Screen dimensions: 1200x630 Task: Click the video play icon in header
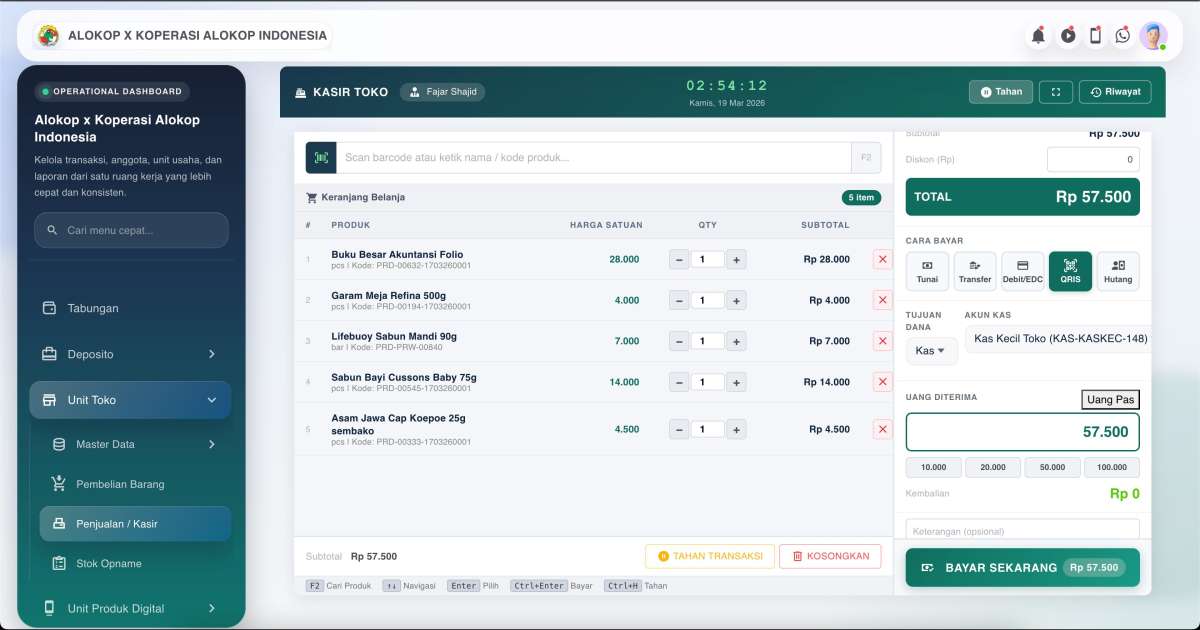point(1068,36)
